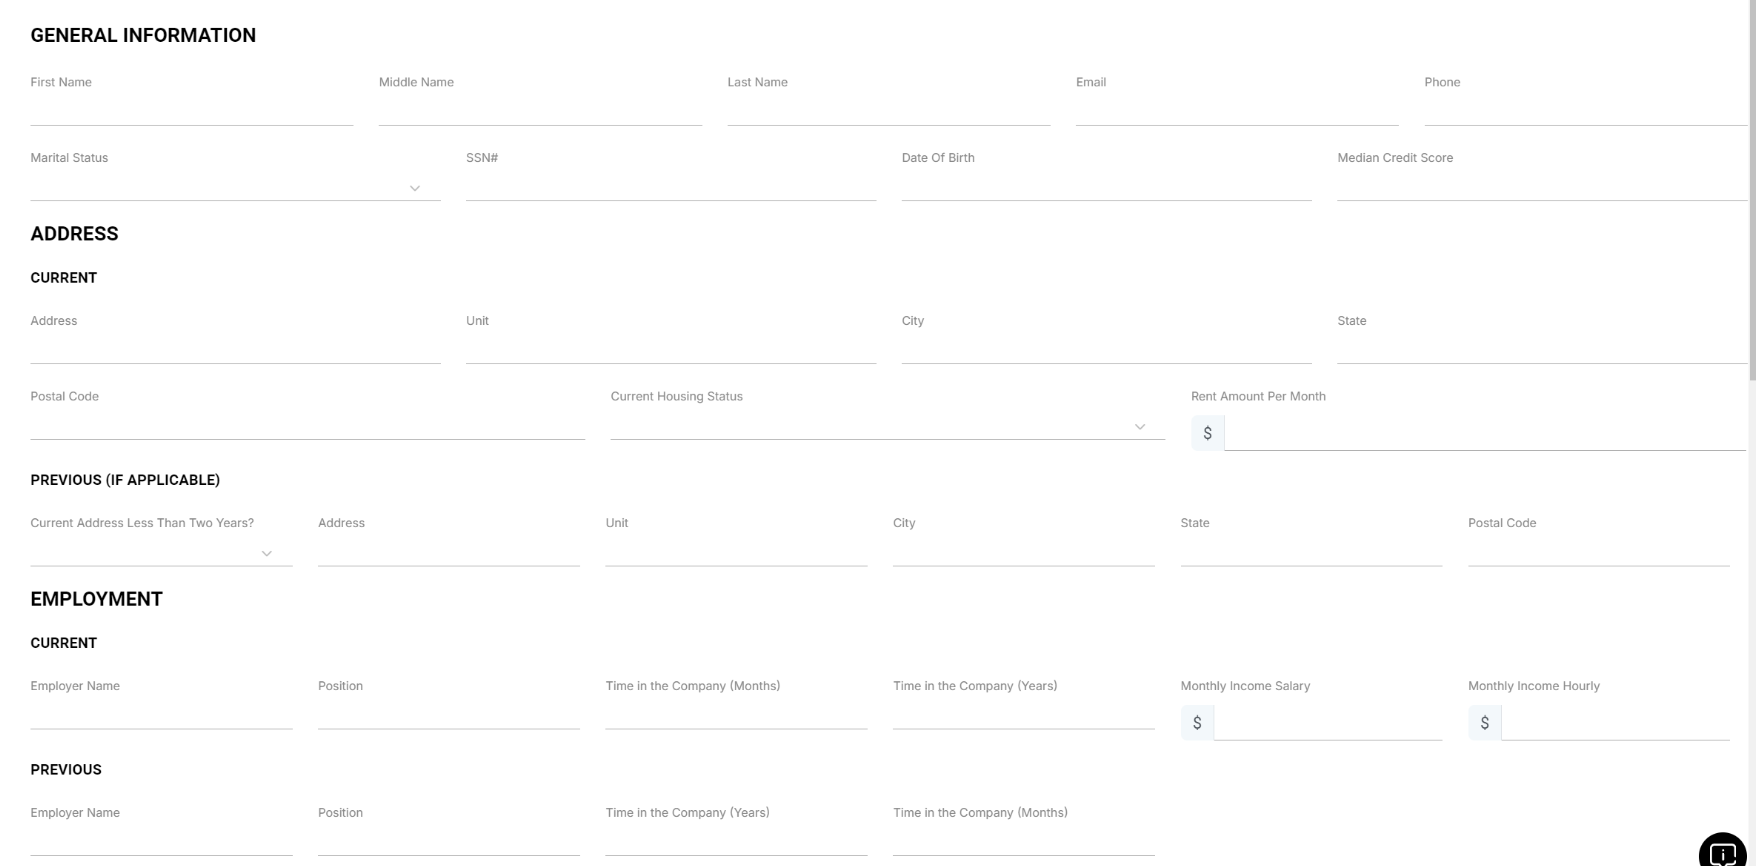Click current Time in the Company (Months)
Image resolution: width=1756 pixels, height=866 pixels.
click(736, 716)
